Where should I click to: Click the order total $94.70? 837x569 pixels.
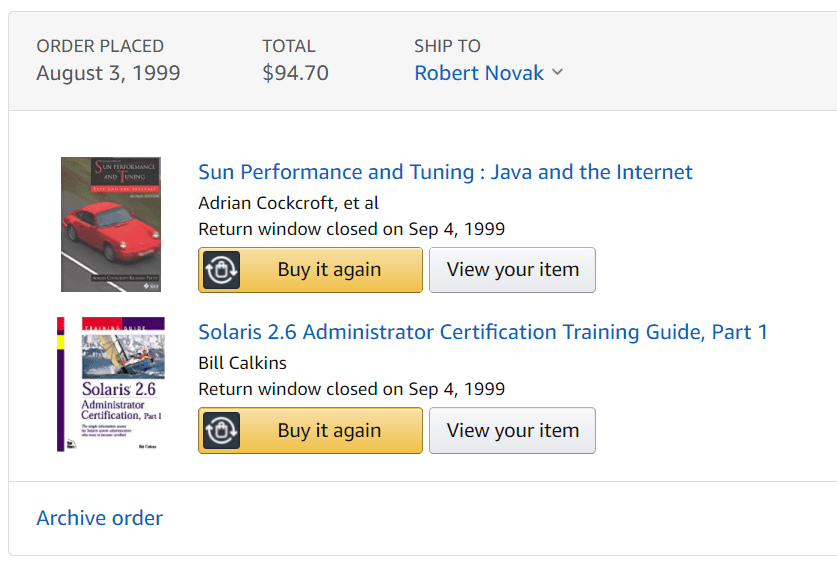point(295,73)
